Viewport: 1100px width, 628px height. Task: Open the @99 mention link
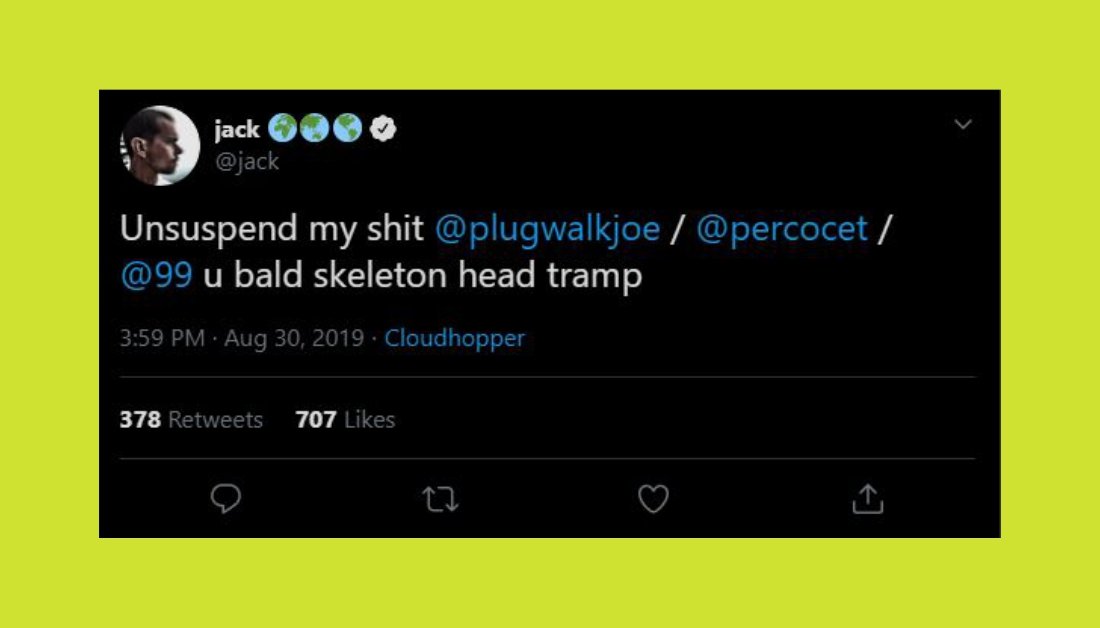(x=156, y=275)
